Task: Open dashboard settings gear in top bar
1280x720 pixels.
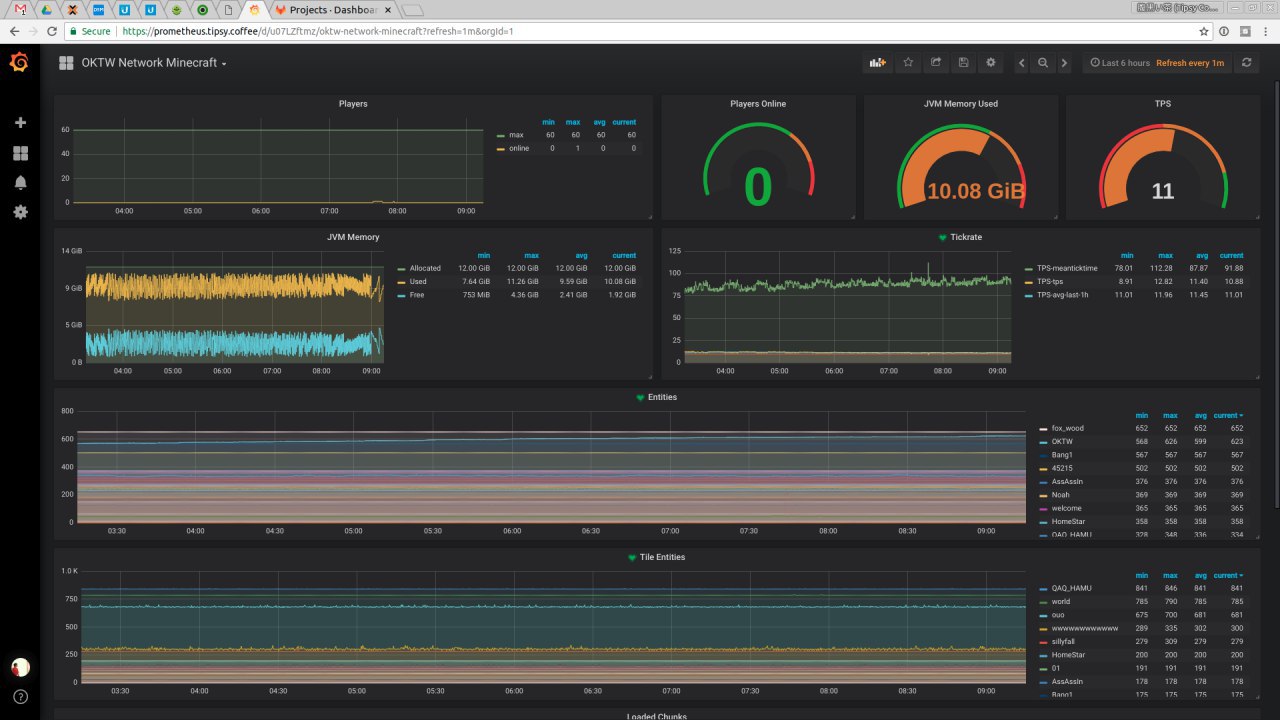Action: [x=991, y=63]
